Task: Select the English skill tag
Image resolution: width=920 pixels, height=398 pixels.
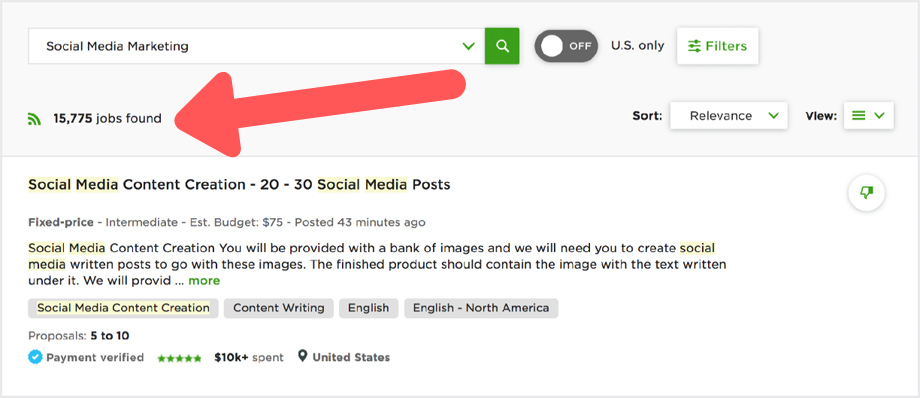Action: point(368,308)
